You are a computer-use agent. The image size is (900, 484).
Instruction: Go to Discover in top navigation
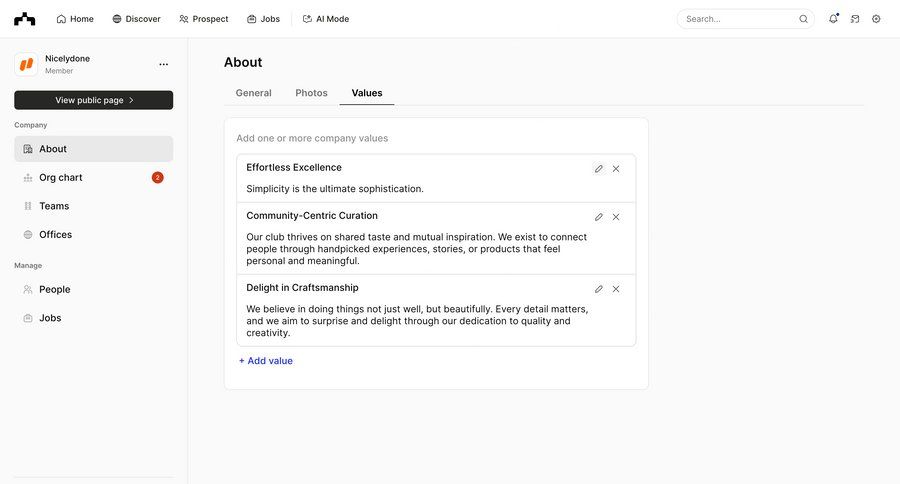(x=136, y=19)
